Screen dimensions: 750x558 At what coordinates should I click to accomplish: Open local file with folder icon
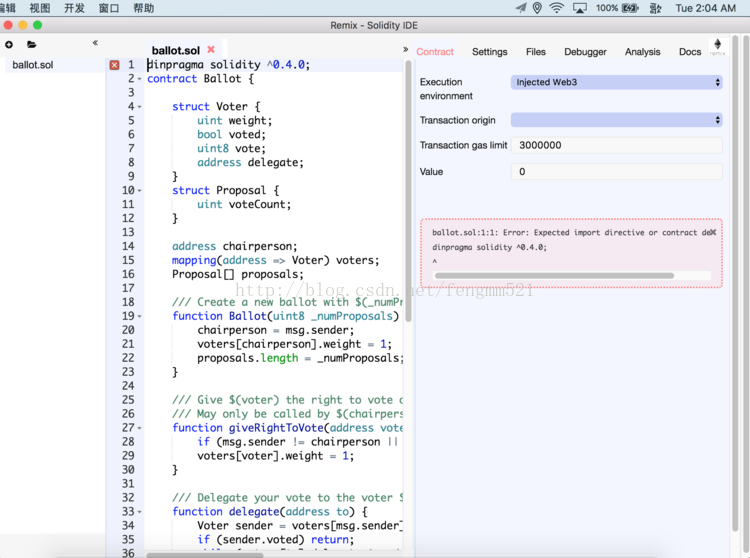32,44
